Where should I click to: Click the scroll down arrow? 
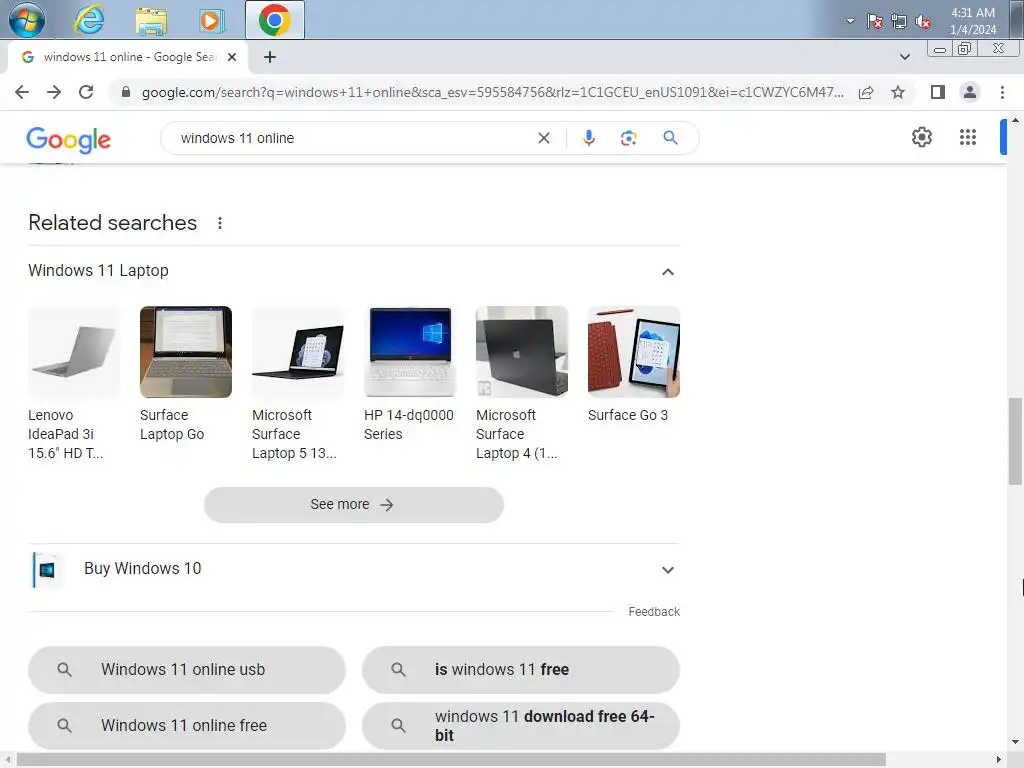tap(1015, 742)
